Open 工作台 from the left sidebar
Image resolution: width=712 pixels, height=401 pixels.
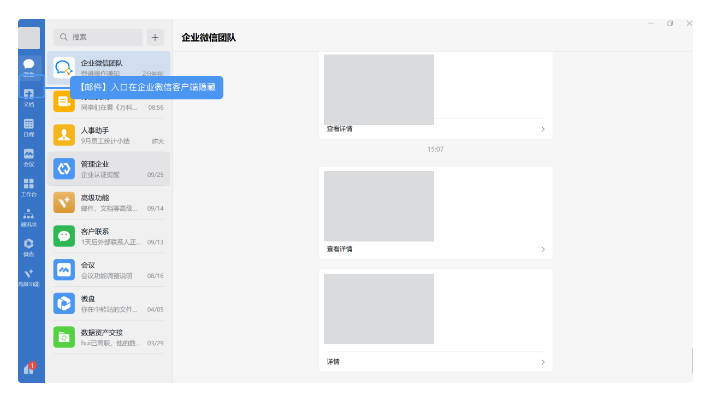29,187
